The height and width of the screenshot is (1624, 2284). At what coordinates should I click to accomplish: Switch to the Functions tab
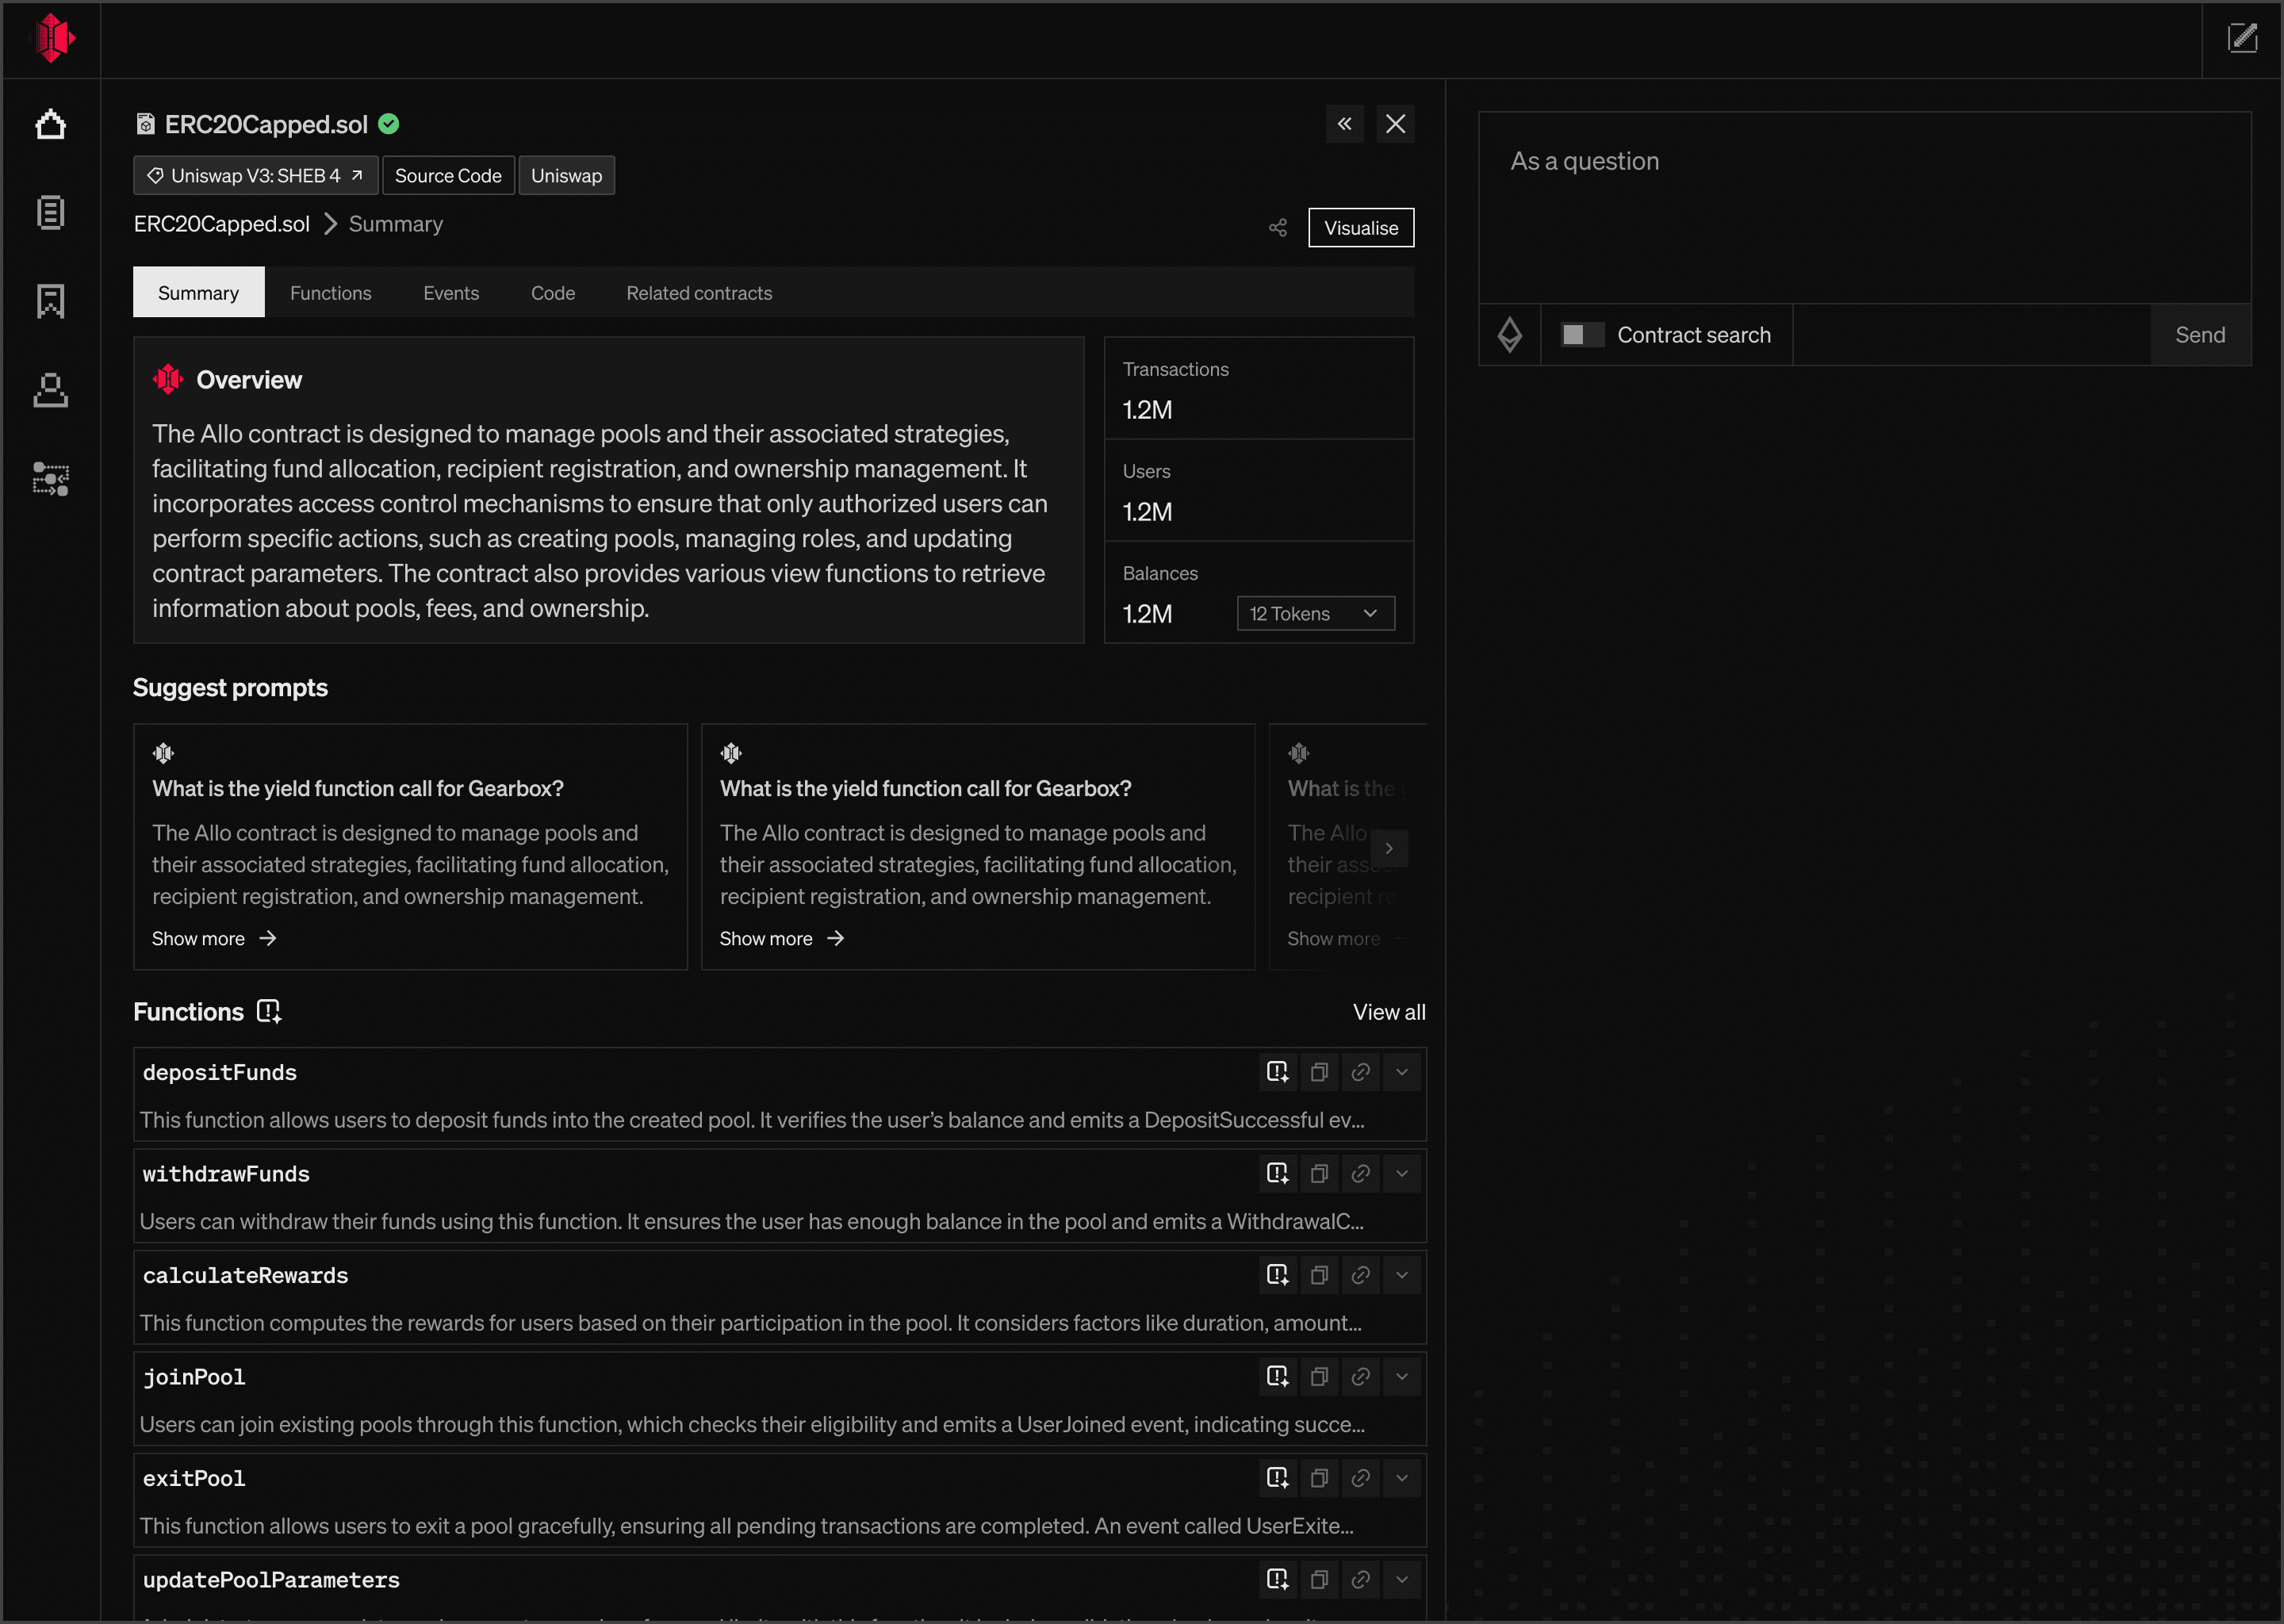point(330,293)
